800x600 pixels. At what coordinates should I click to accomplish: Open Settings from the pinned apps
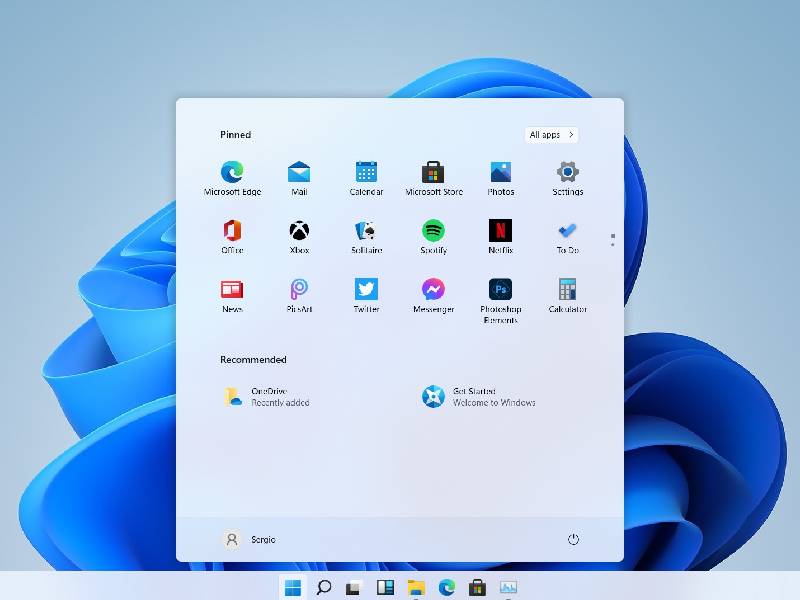[x=566, y=172]
